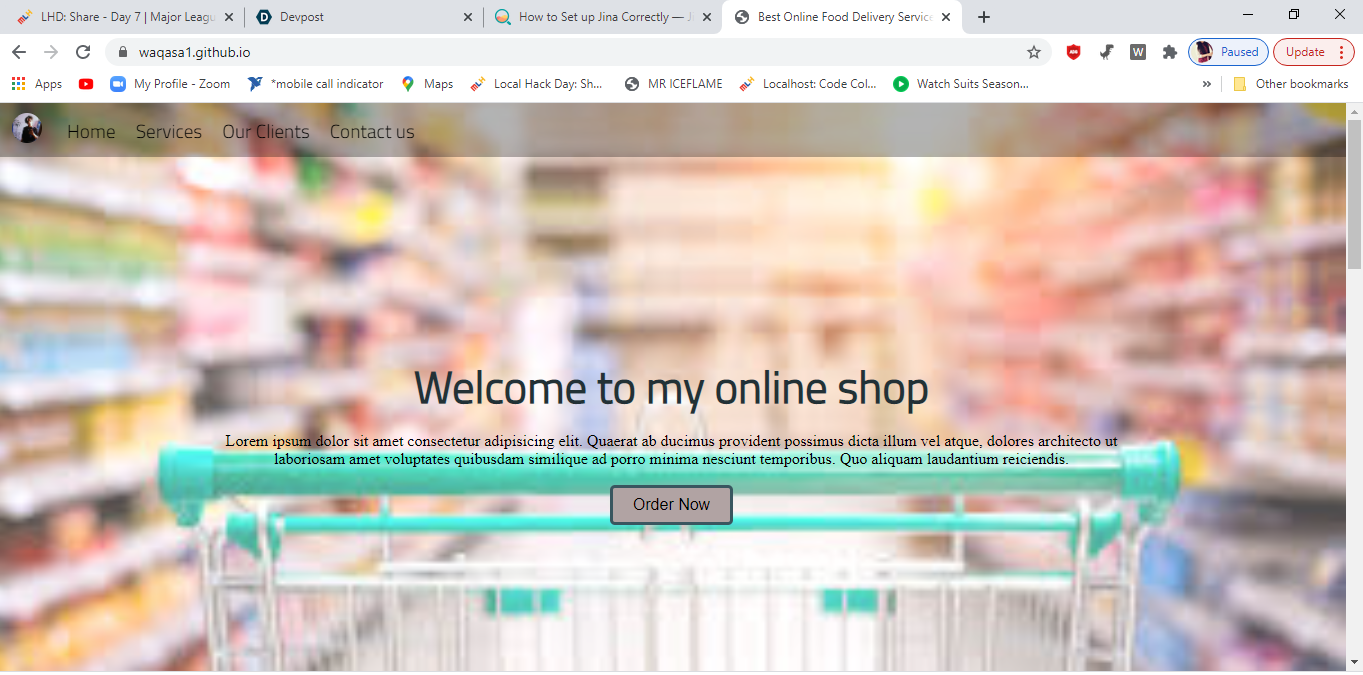Image resolution: width=1363 pixels, height=675 pixels.
Task: Click the profile avatar in site navbar
Action: point(27,128)
